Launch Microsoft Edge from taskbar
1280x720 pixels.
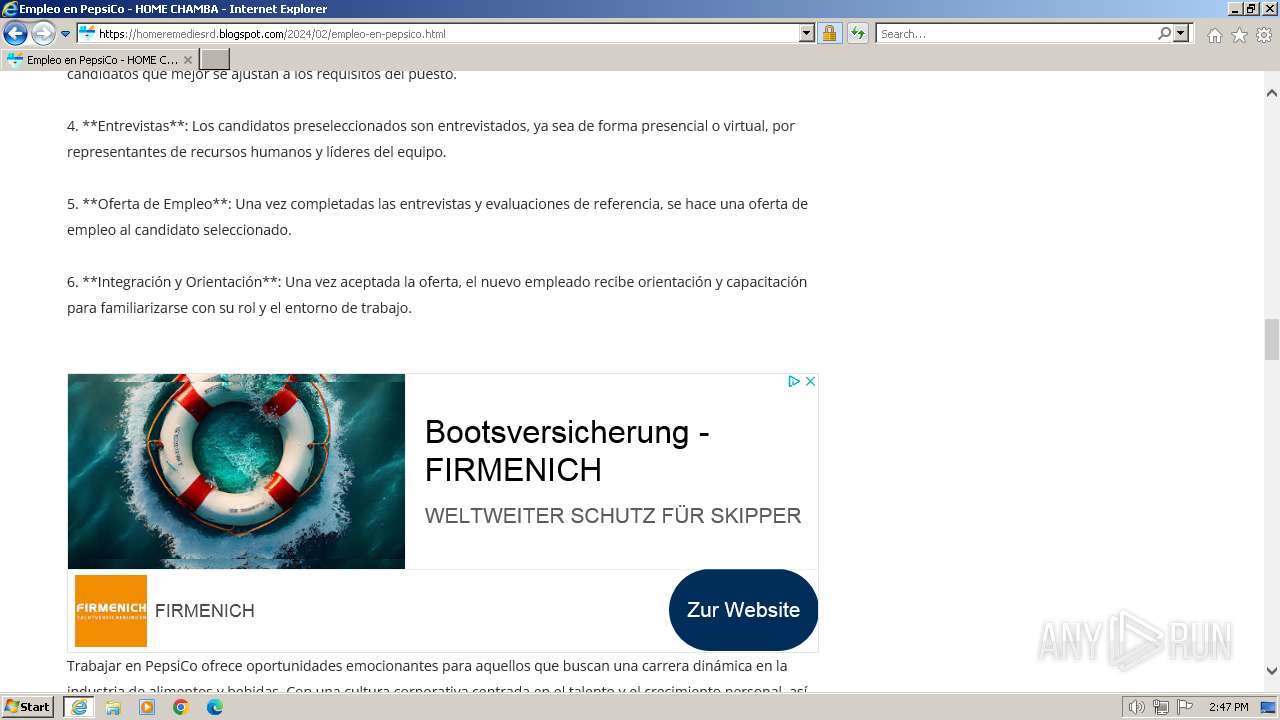[215, 707]
